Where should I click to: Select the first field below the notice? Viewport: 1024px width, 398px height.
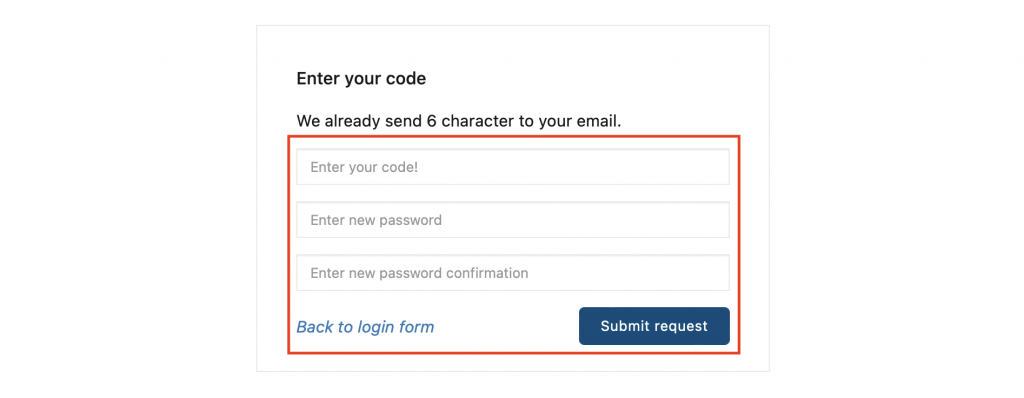coord(513,167)
